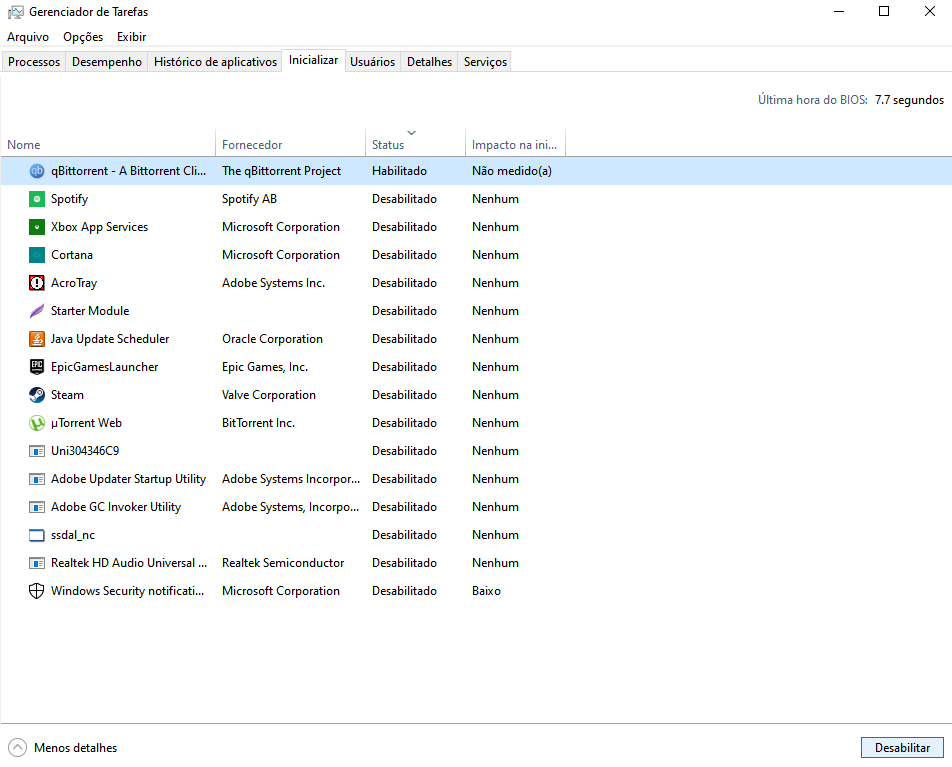952x767 pixels.
Task: Toggle sort via Status column chevron
Action: 411,132
